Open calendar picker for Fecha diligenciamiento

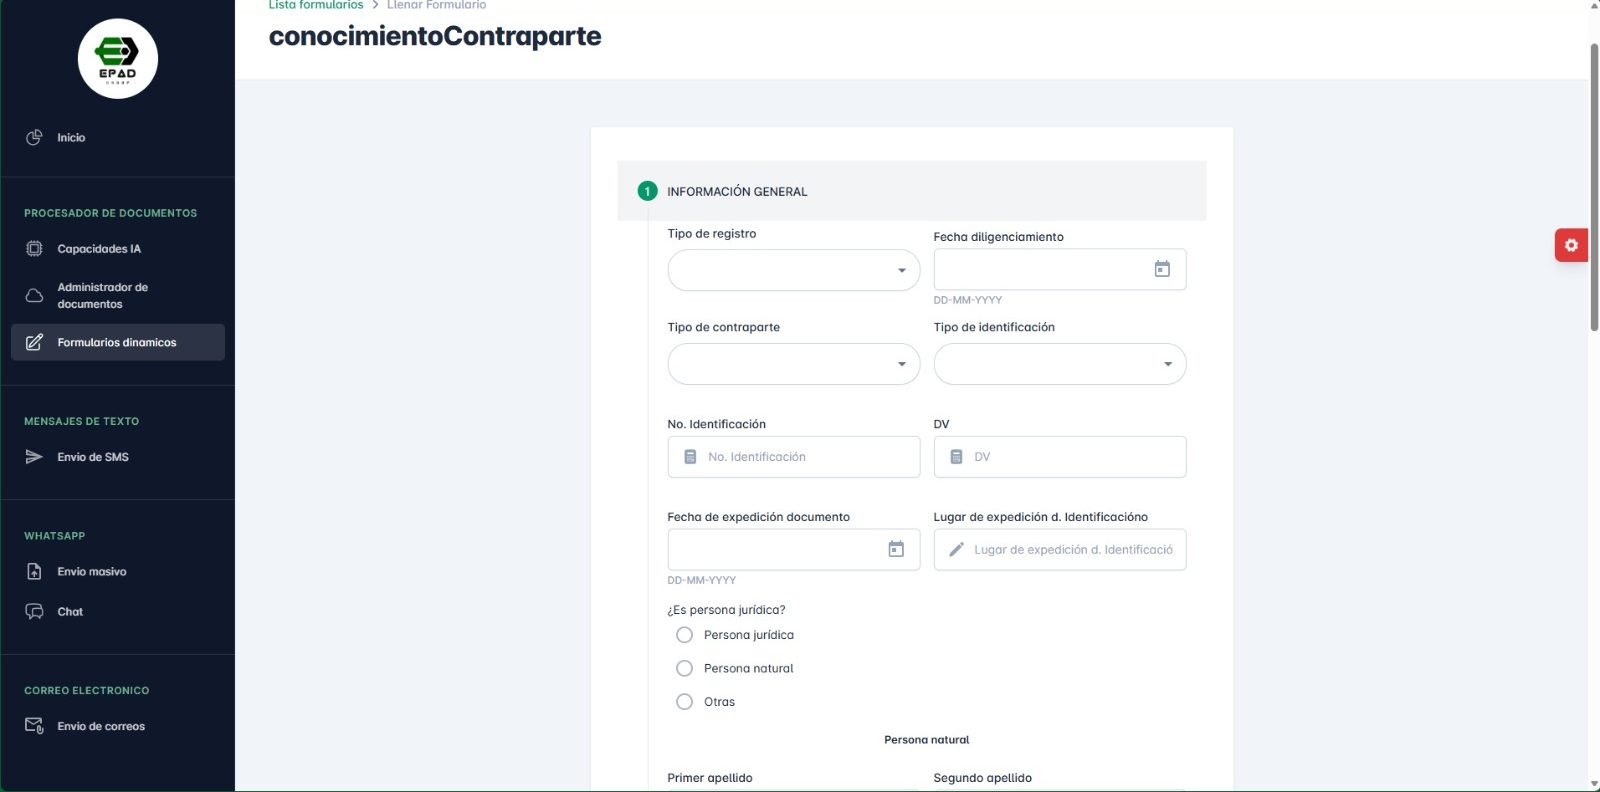tap(1162, 269)
